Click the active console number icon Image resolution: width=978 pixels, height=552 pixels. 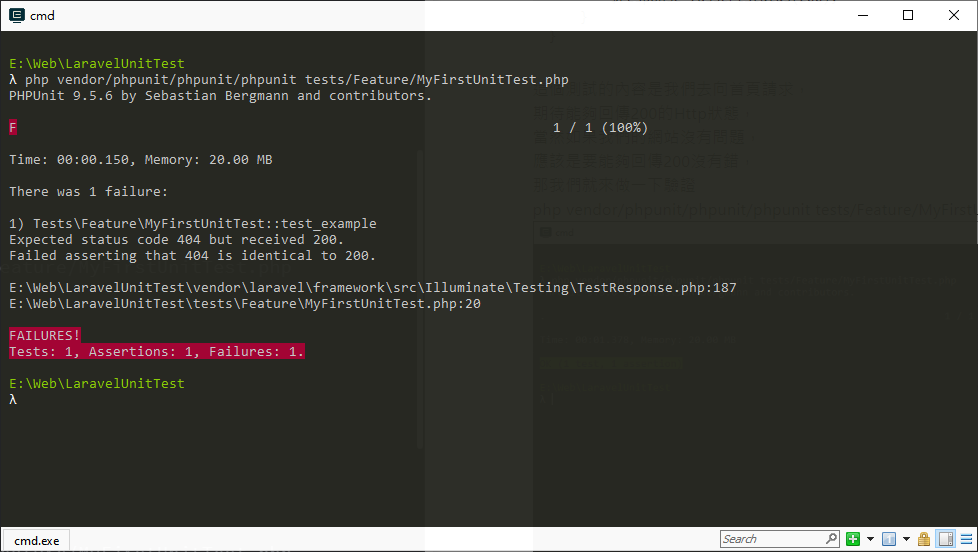889,539
